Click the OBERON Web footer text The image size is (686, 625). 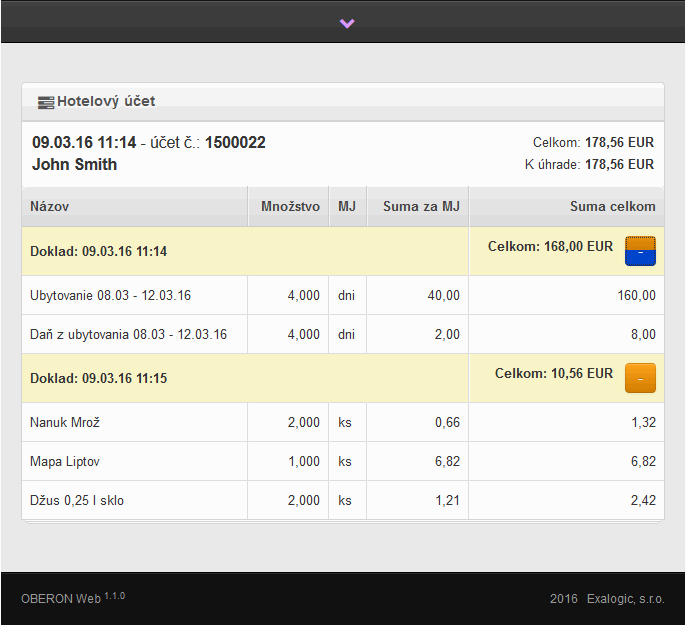pos(61,599)
